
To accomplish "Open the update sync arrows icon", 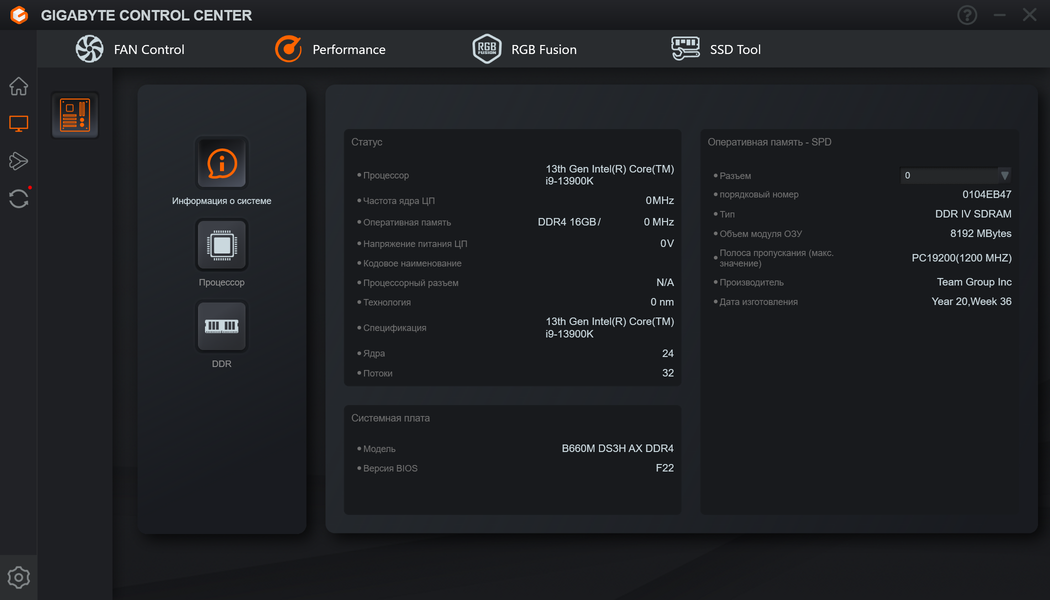I will coord(19,198).
